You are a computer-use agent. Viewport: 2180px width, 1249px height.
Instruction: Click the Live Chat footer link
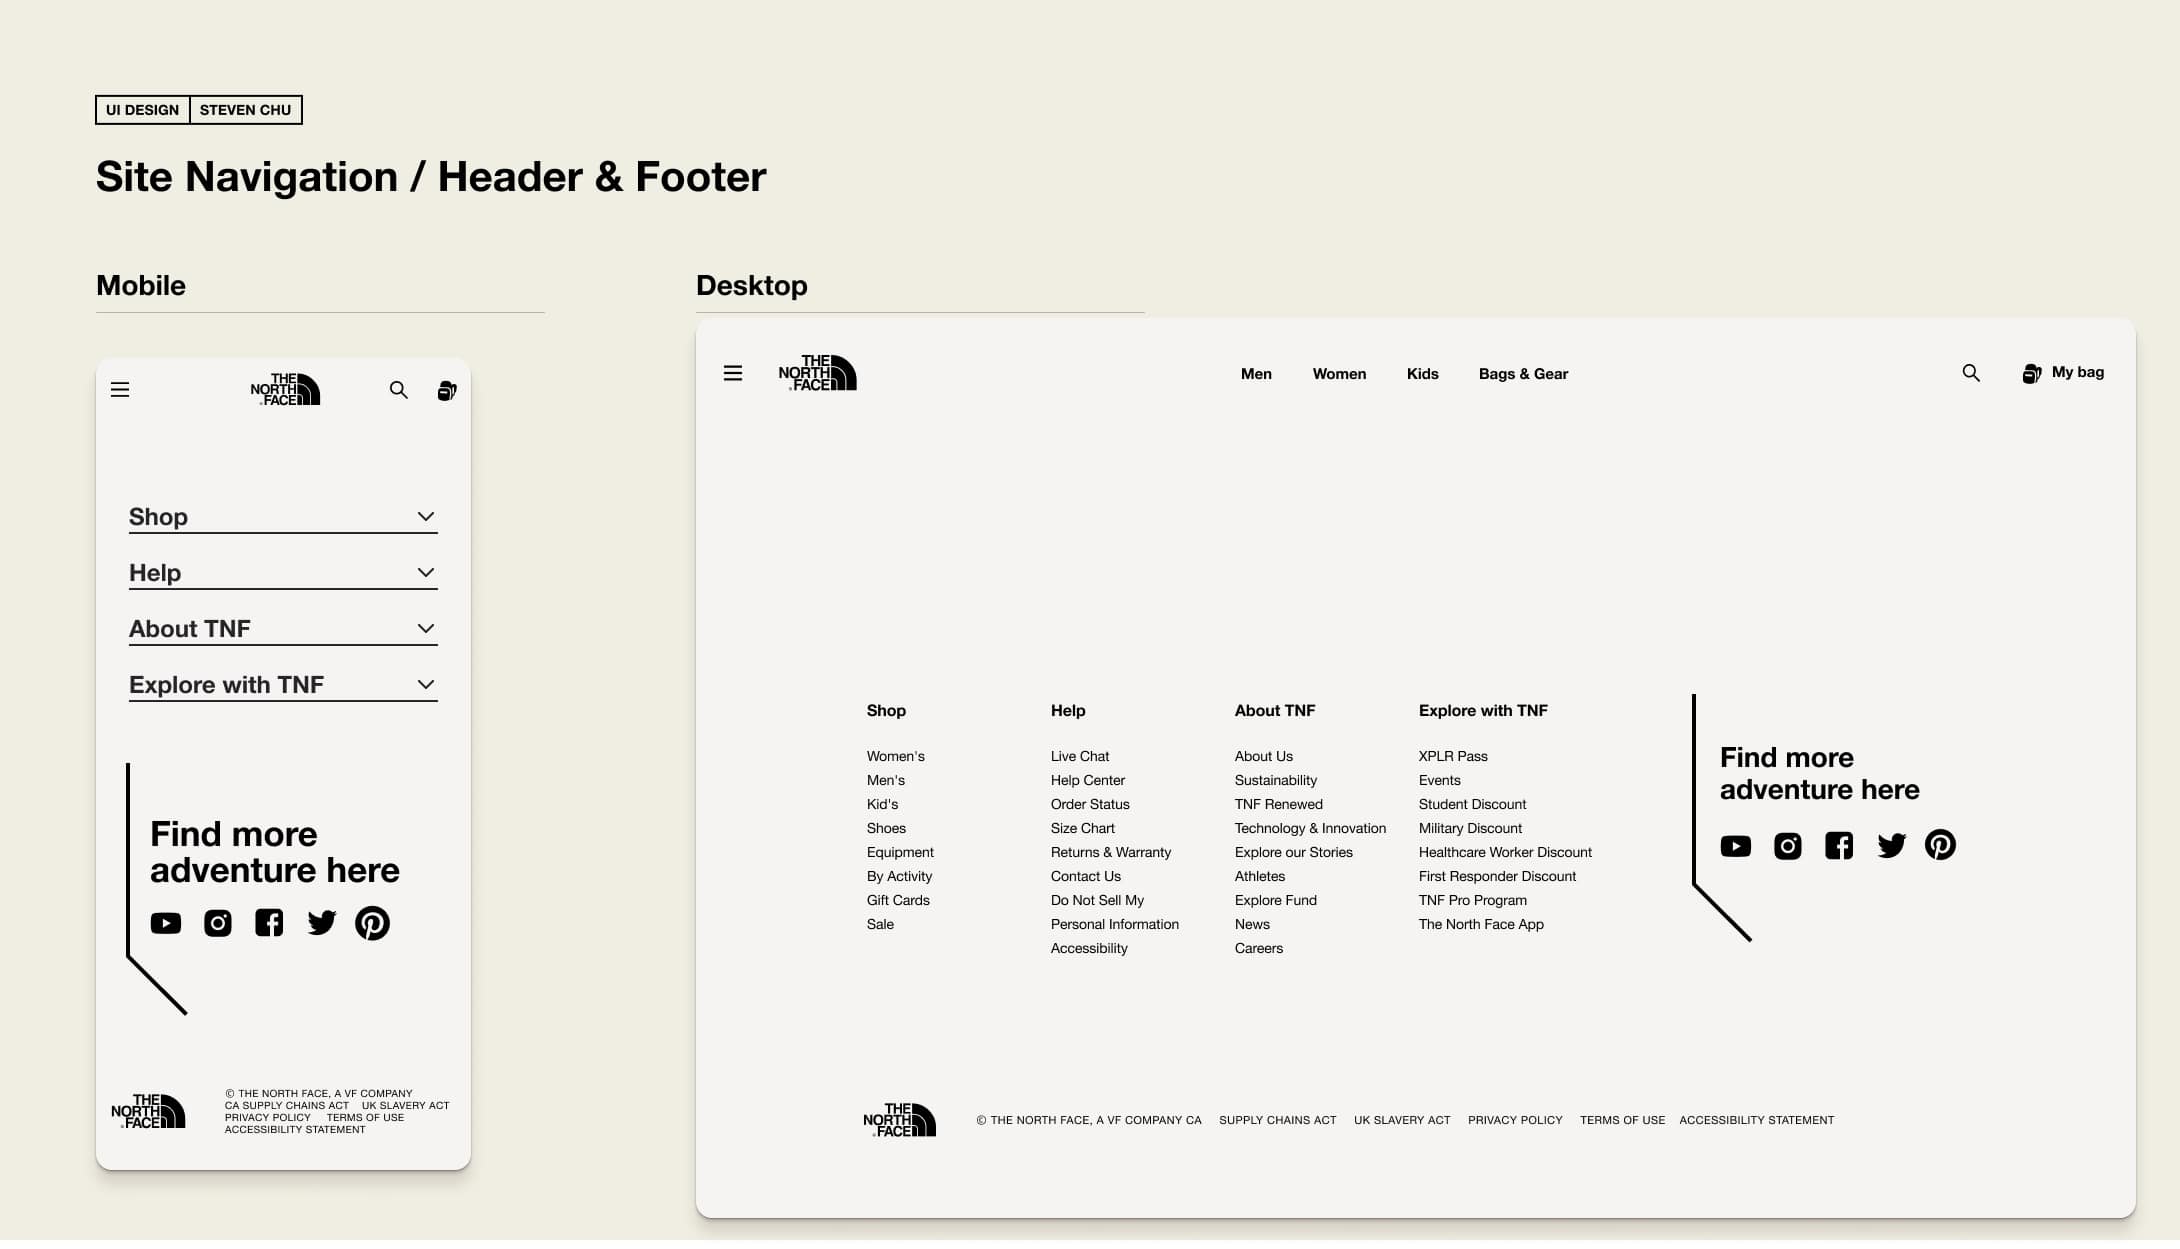click(1079, 757)
